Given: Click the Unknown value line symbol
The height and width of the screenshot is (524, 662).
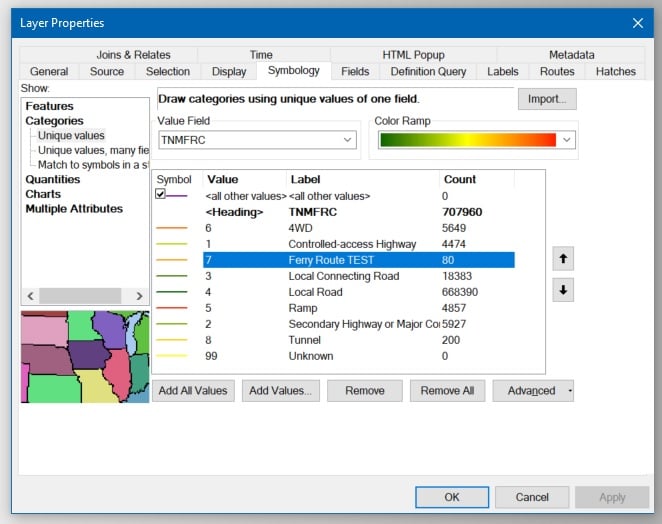Looking at the screenshot, I should pos(171,356).
